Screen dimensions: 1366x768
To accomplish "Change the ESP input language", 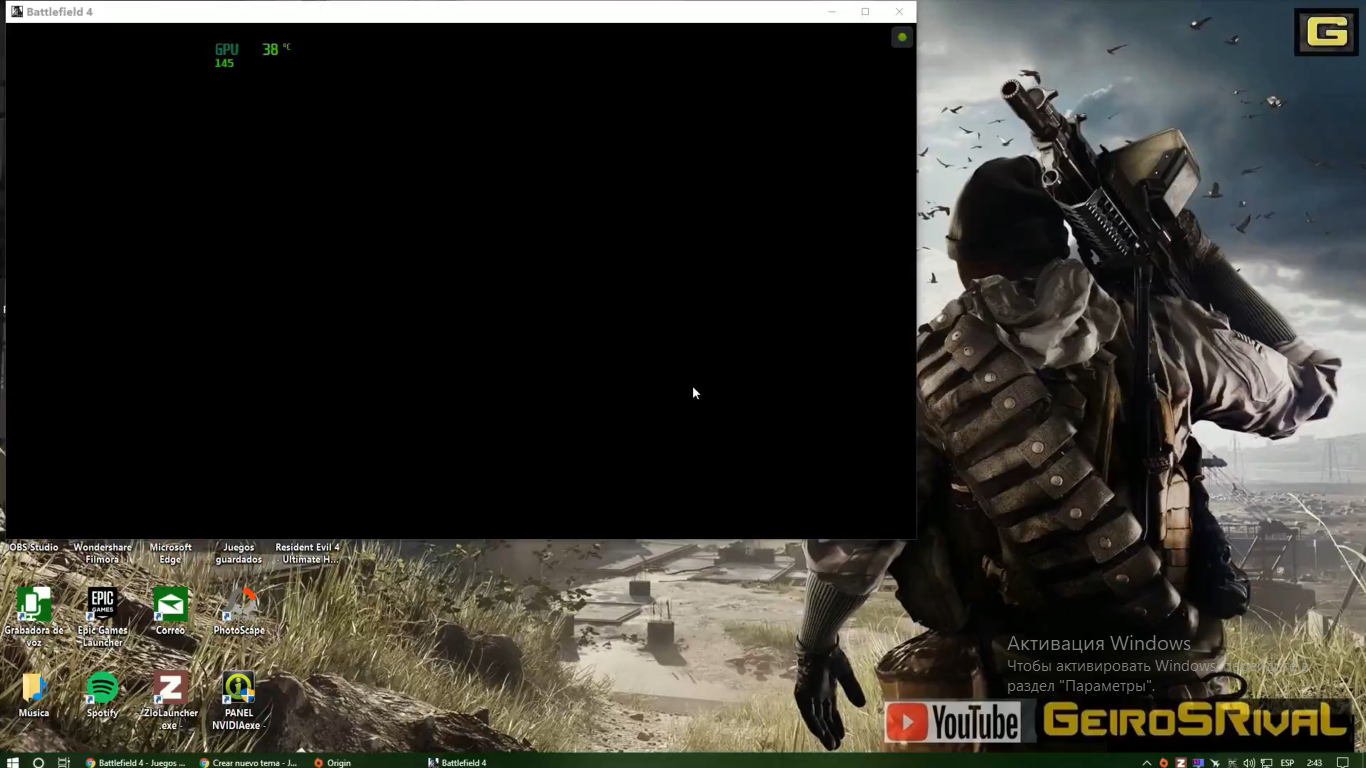I will [1287, 763].
